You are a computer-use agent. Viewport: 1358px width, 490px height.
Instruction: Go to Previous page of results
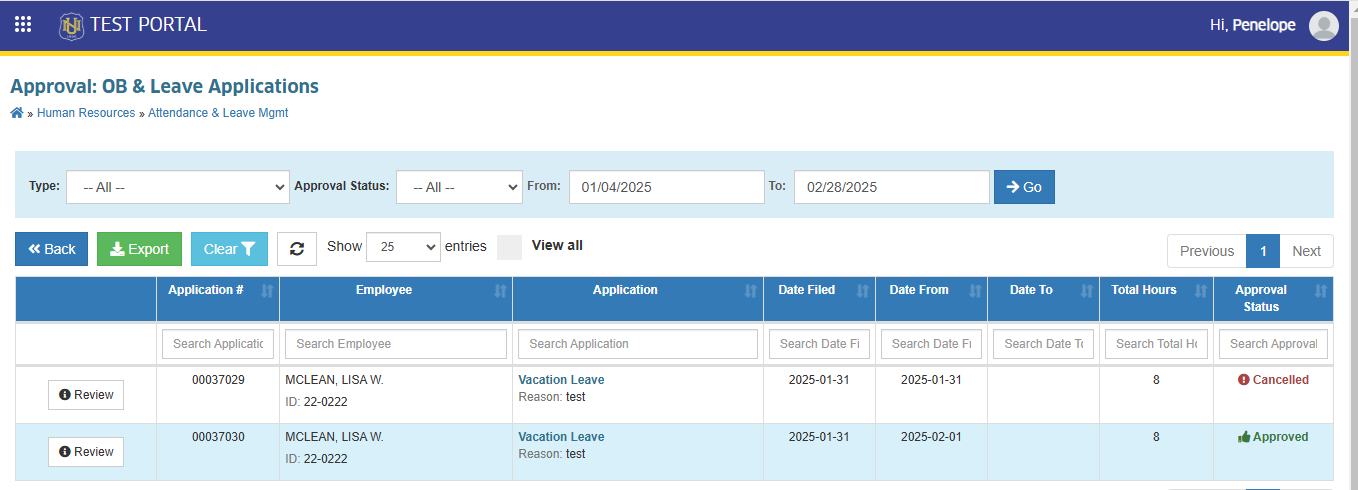click(x=1207, y=251)
